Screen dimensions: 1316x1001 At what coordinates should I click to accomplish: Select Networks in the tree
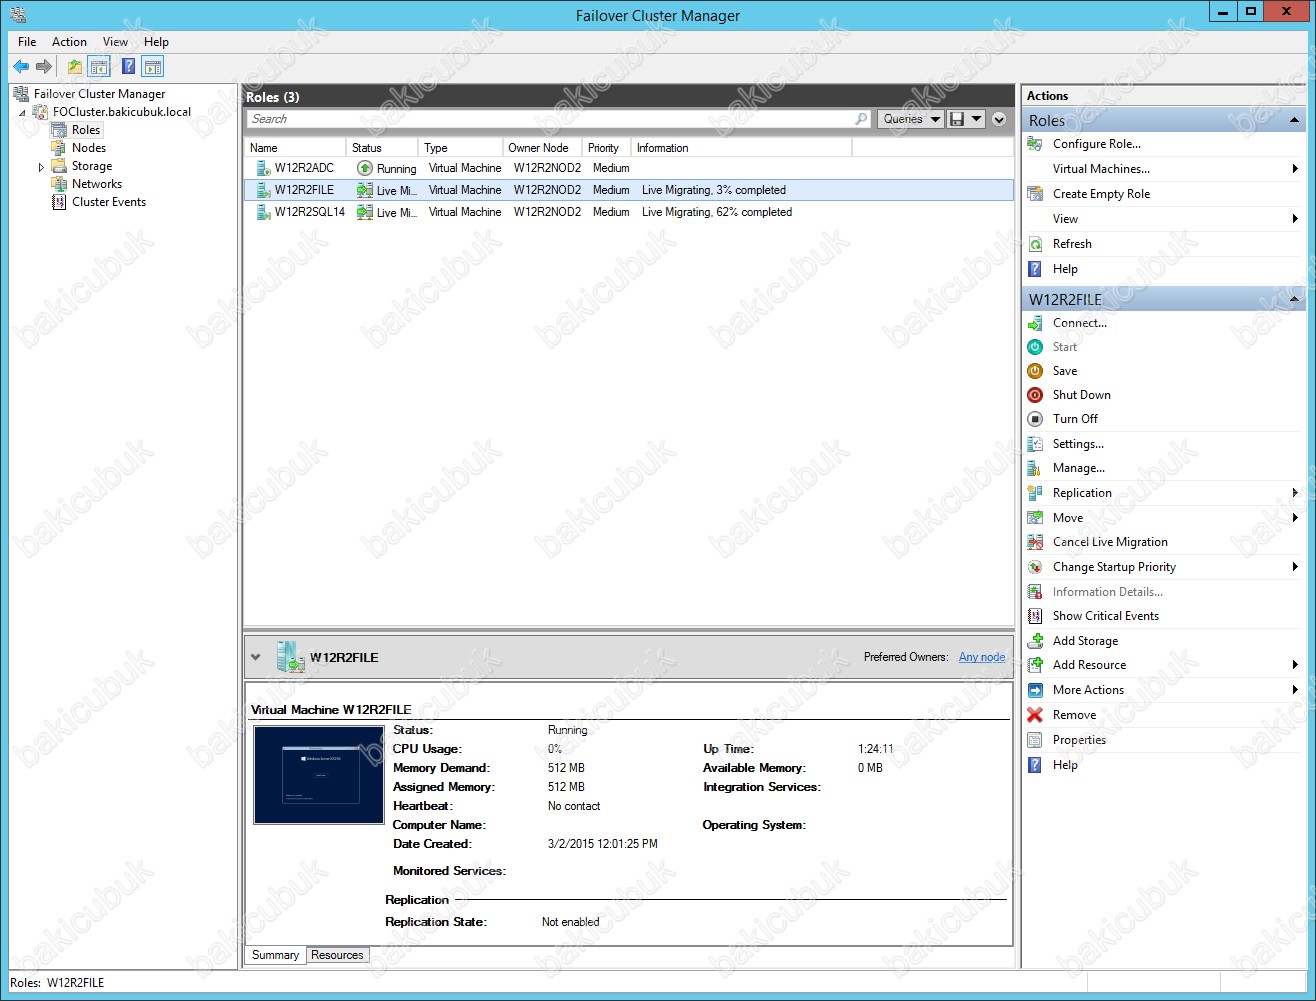97,184
